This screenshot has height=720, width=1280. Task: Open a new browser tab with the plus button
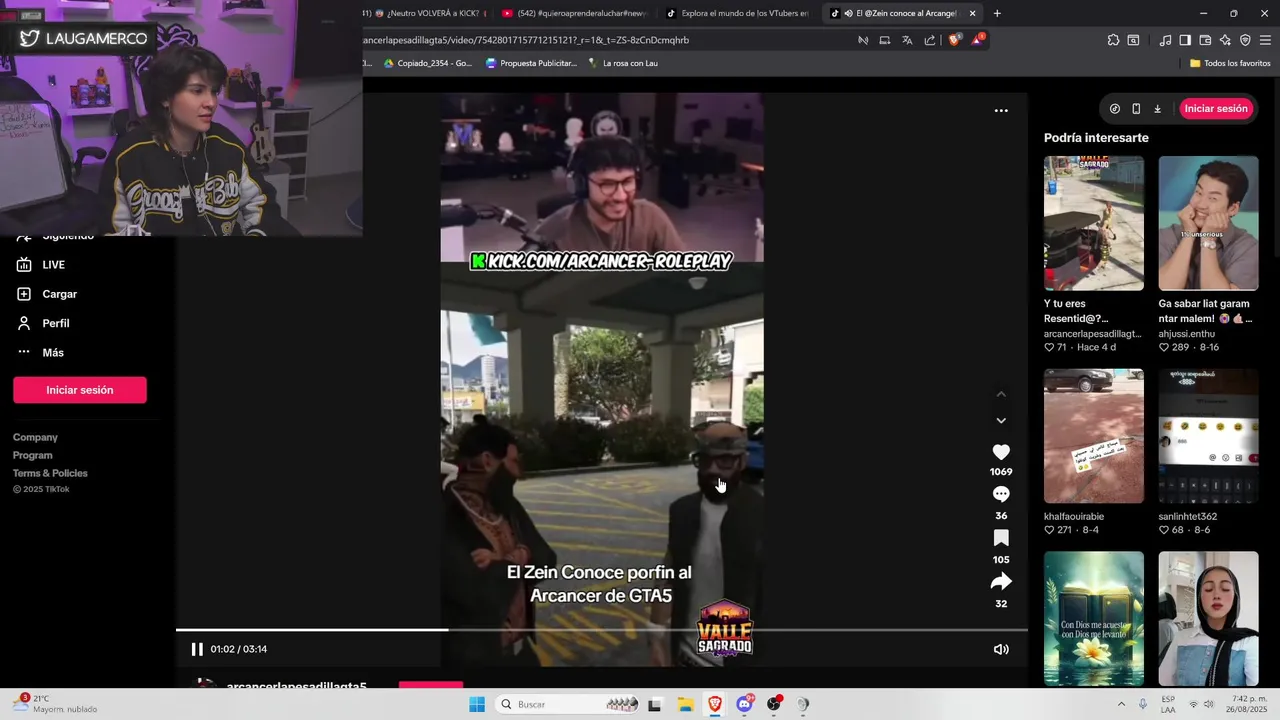click(997, 14)
